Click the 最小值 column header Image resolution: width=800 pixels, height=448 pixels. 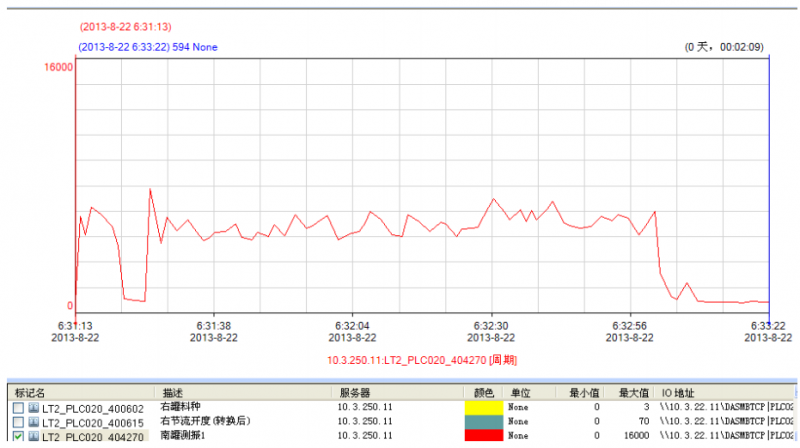(x=584, y=393)
